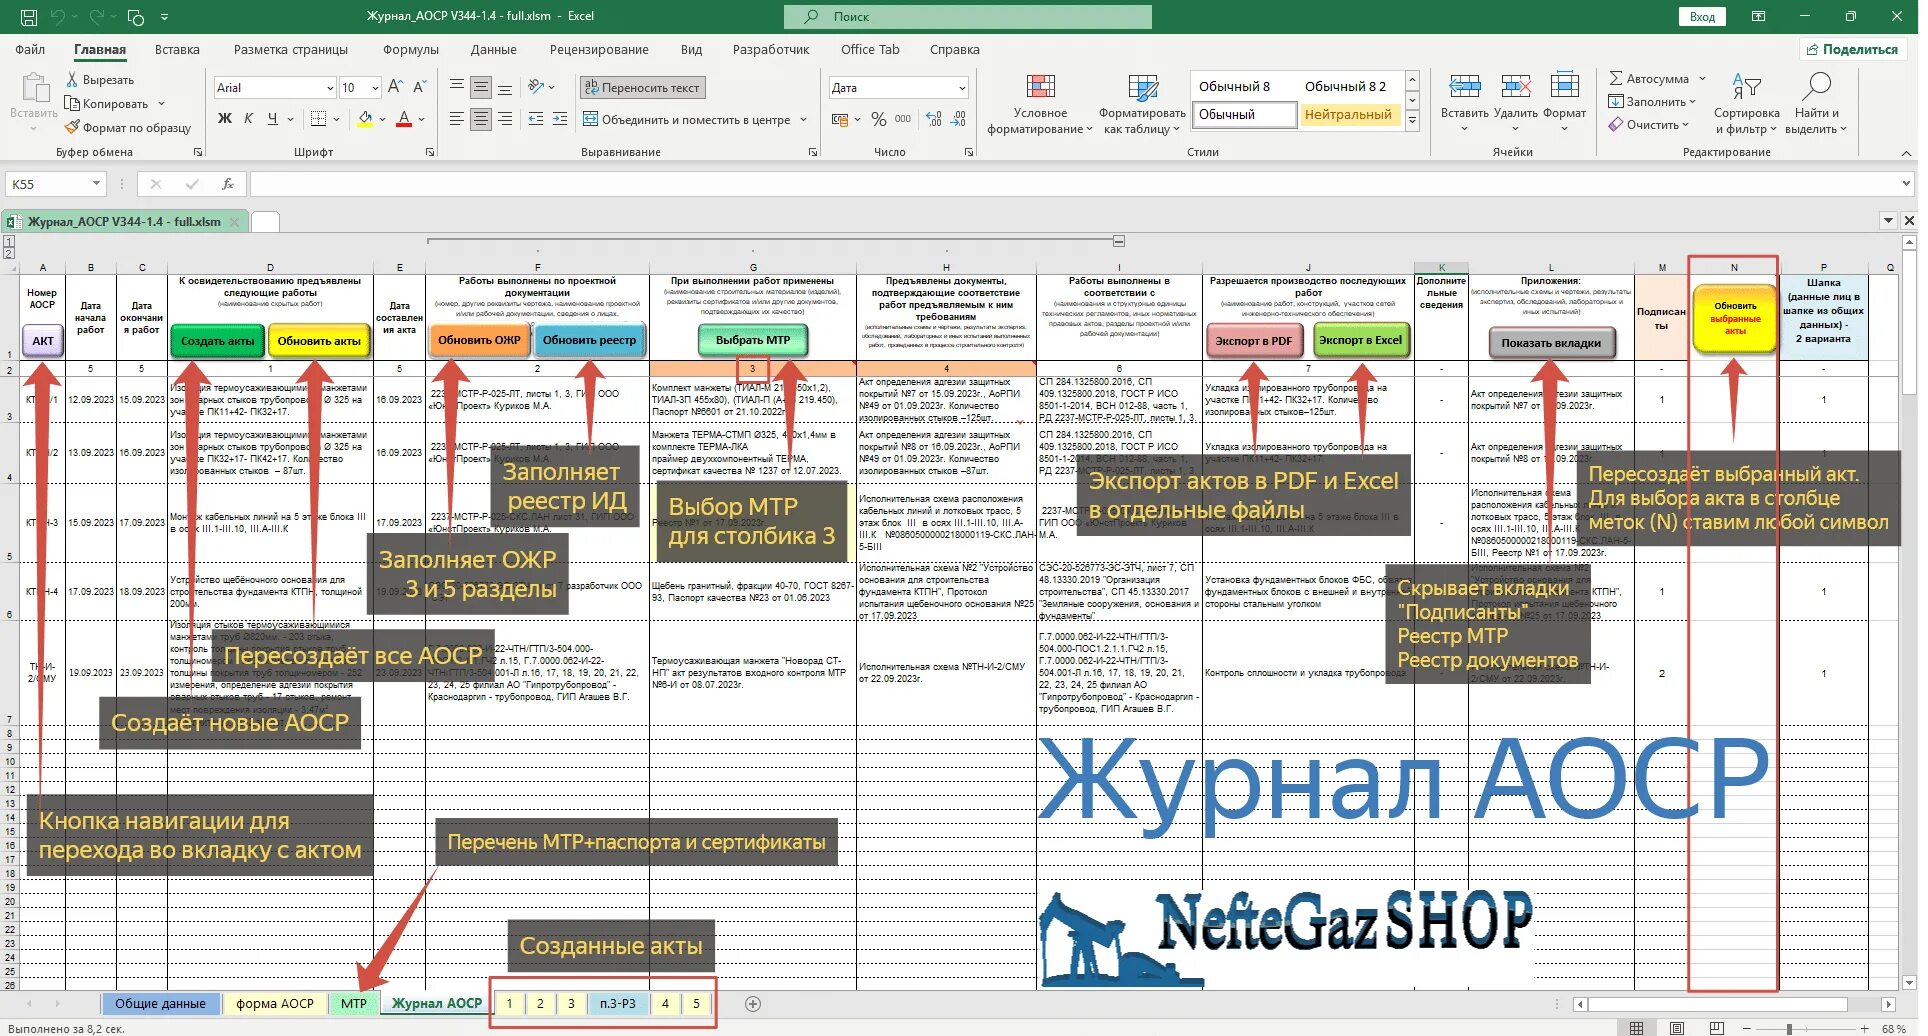Click the text orientation icon

537,87
